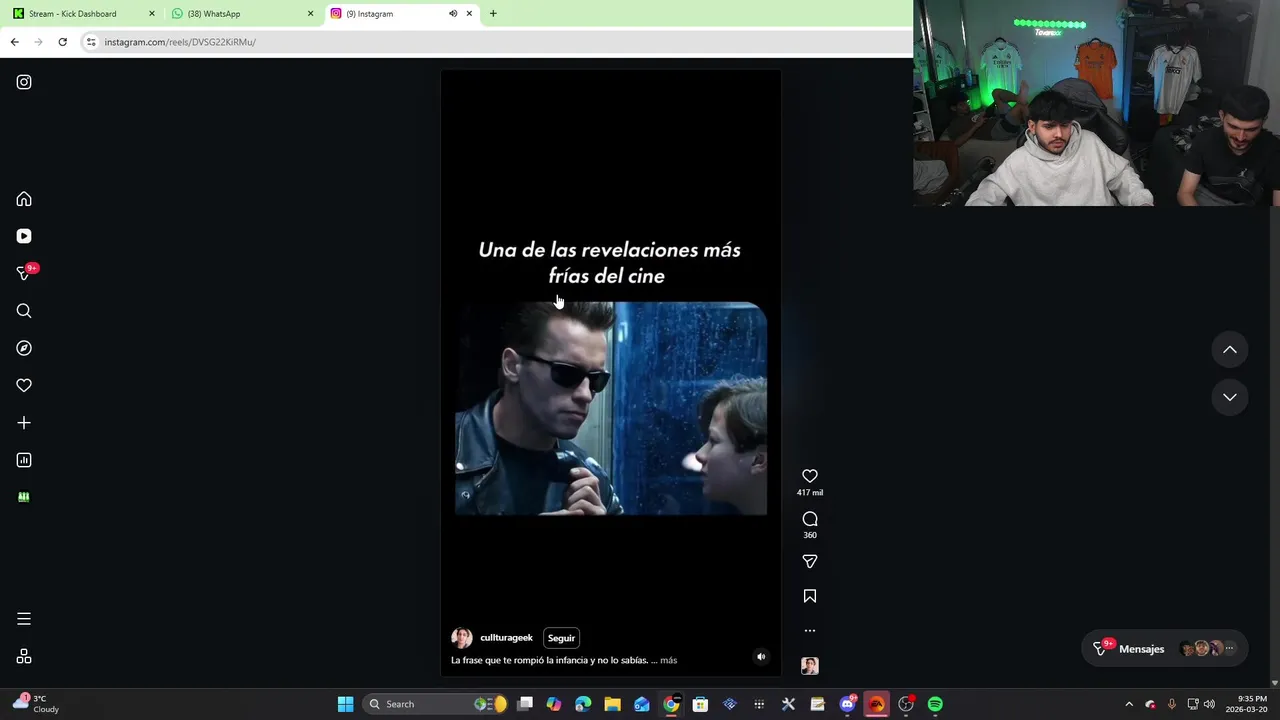
Task: Toggle the reel sound speaker button
Action: [x=761, y=657]
